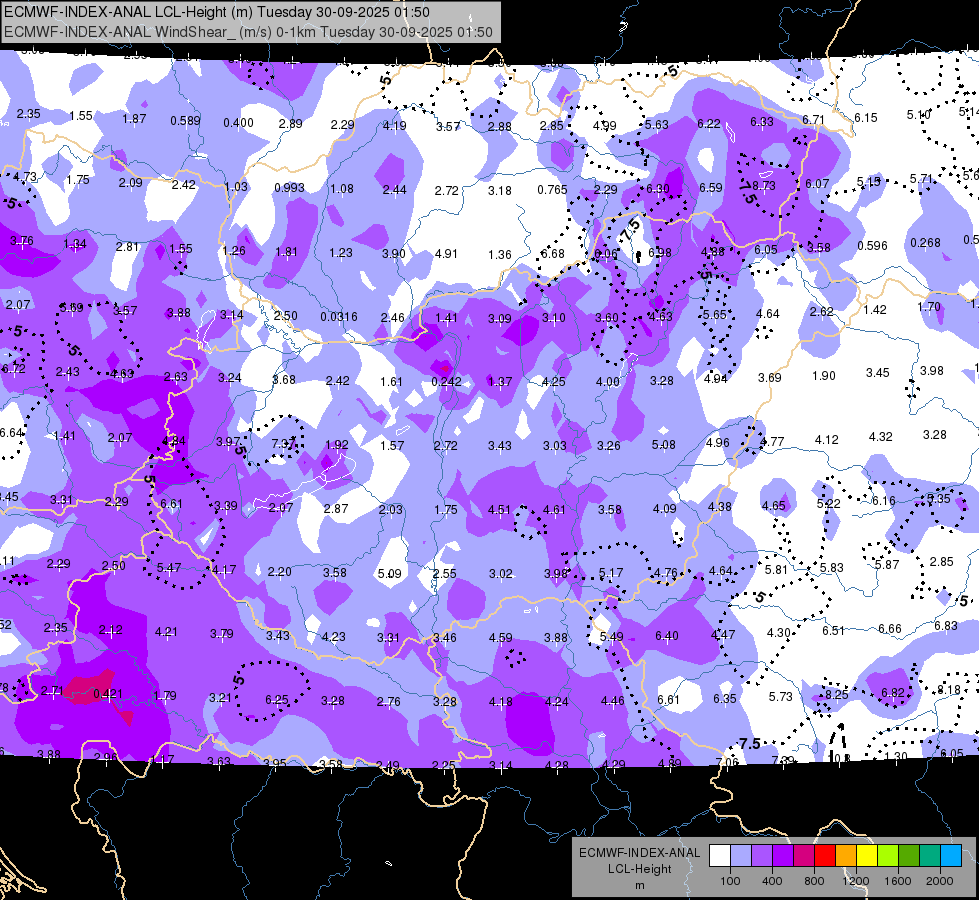Click the shear value '5.09'
The image size is (979, 900).
click(x=390, y=573)
